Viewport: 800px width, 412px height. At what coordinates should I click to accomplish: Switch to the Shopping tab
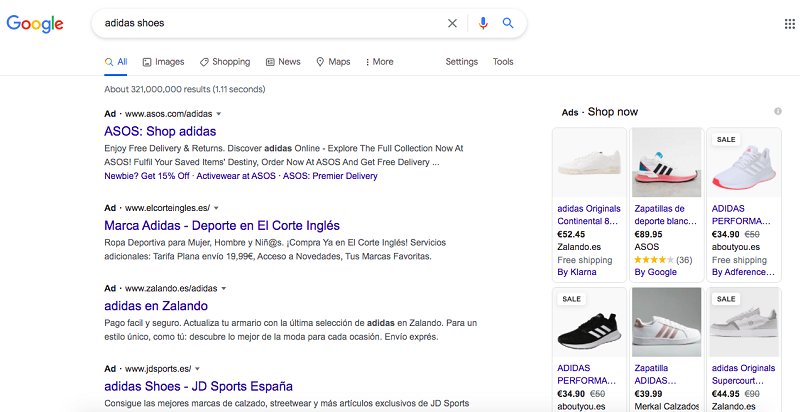coord(224,62)
